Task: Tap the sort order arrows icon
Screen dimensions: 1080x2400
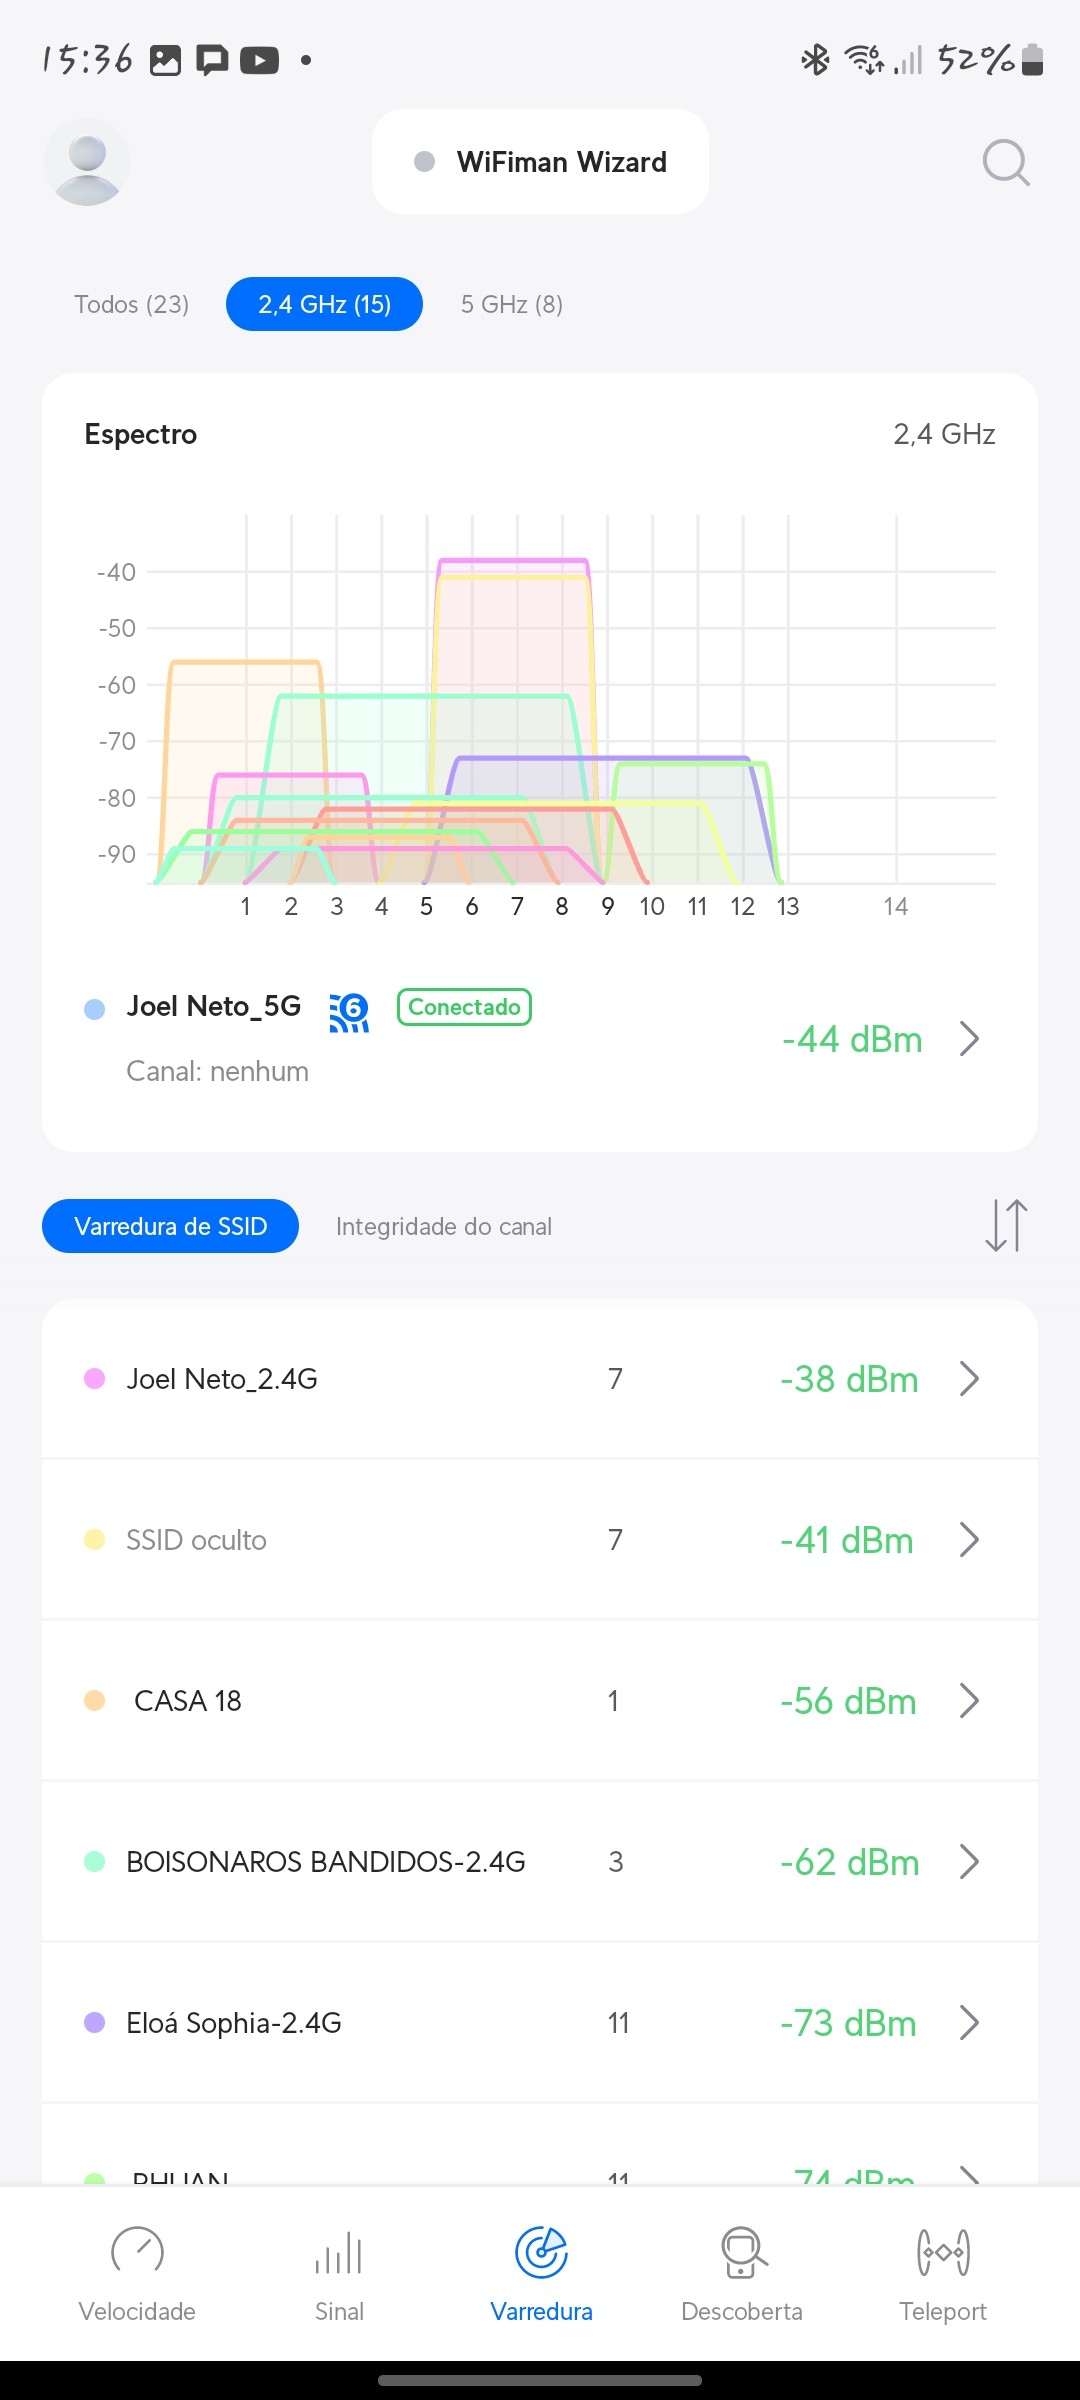Action: [1005, 1225]
